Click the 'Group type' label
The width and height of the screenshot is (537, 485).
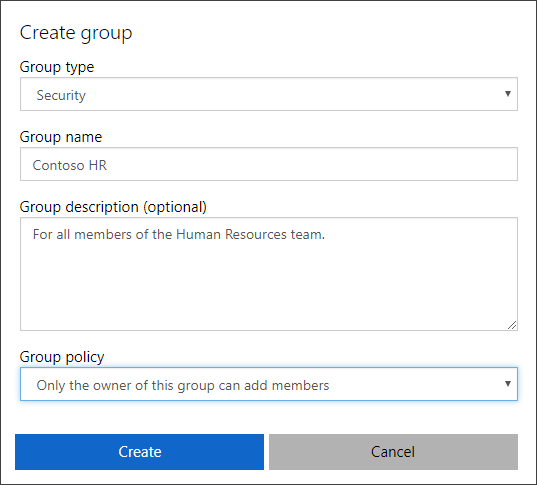point(57,67)
